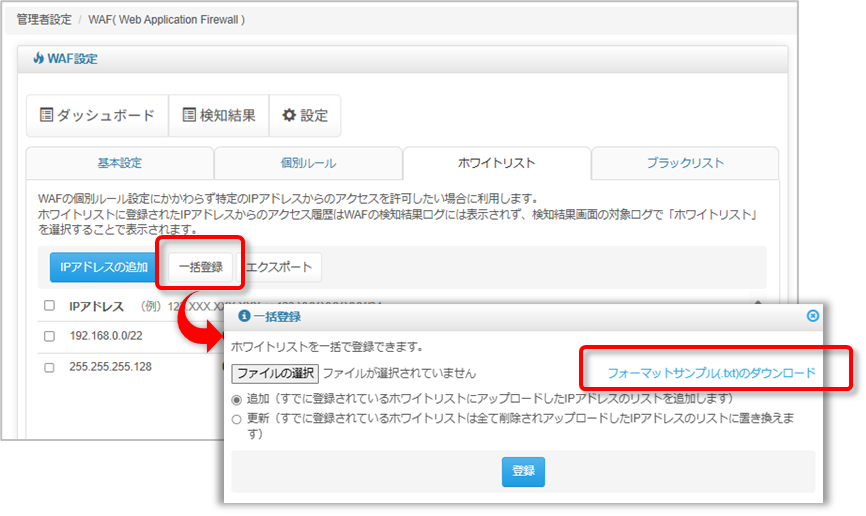Select the 追加 radio option
This screenshot has height=516, width=866.
pos(237,399)
